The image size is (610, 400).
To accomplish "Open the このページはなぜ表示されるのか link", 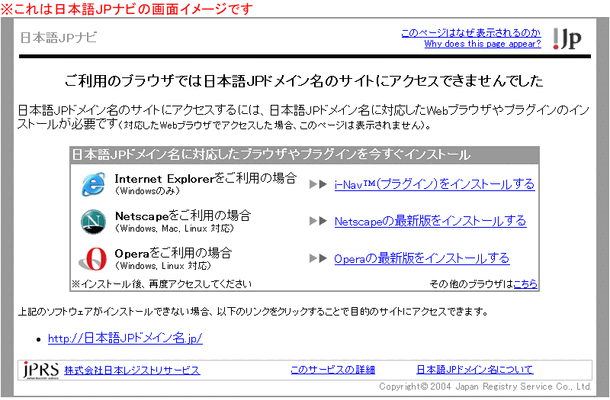I will 471,33.
